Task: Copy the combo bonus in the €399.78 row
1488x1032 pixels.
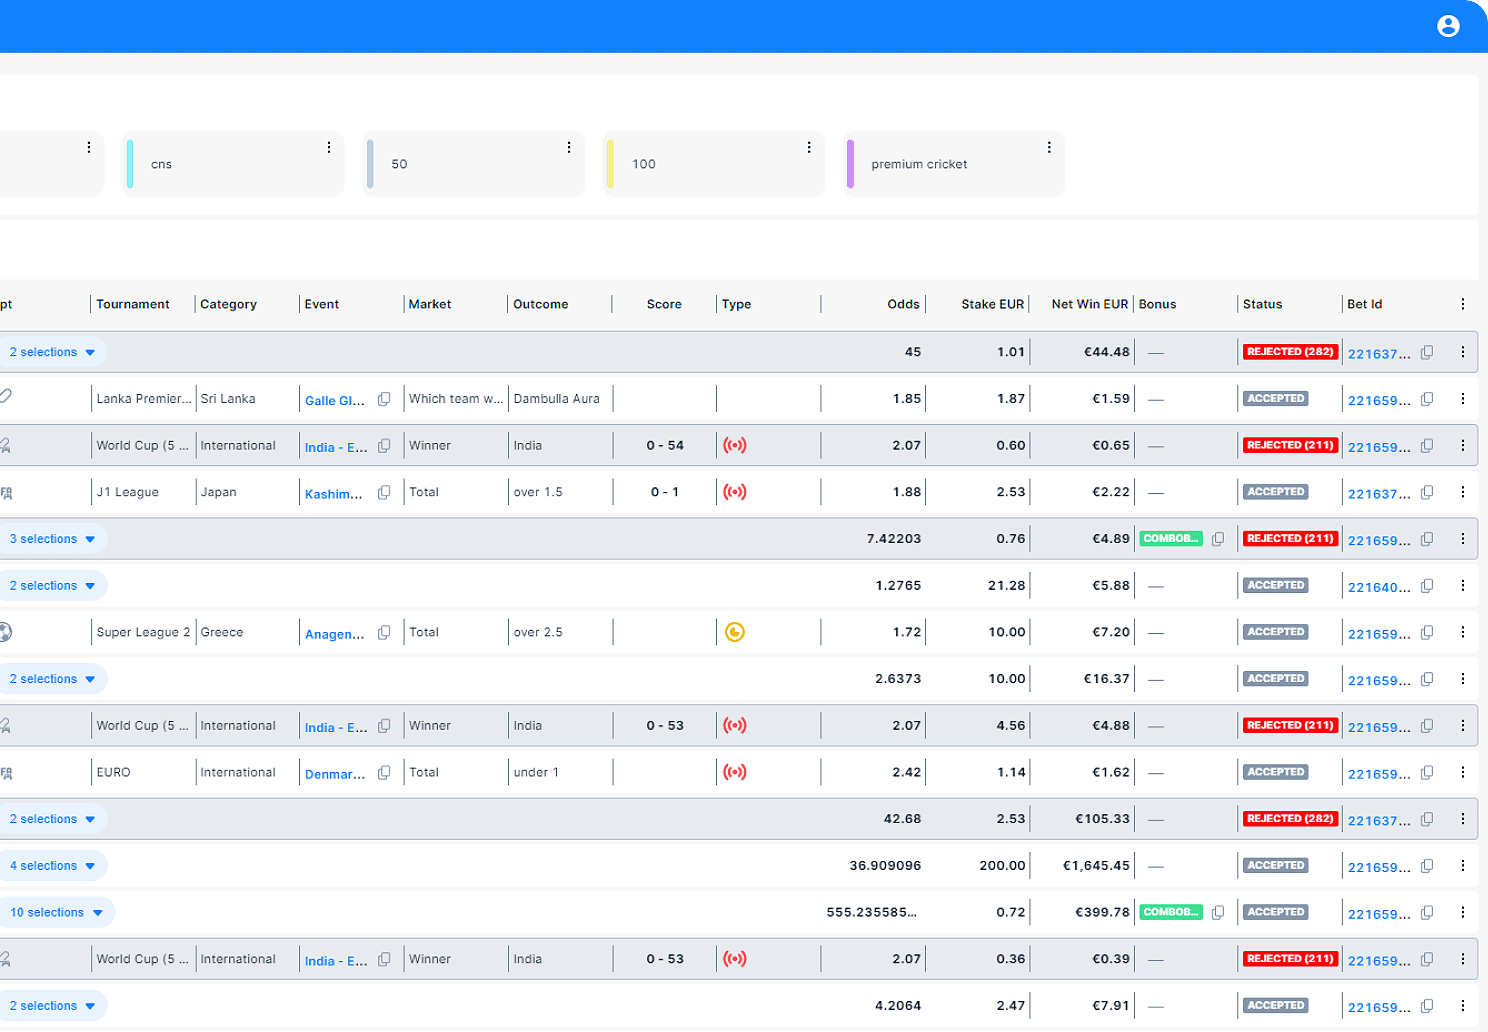Action: (x=1218, y=912)
